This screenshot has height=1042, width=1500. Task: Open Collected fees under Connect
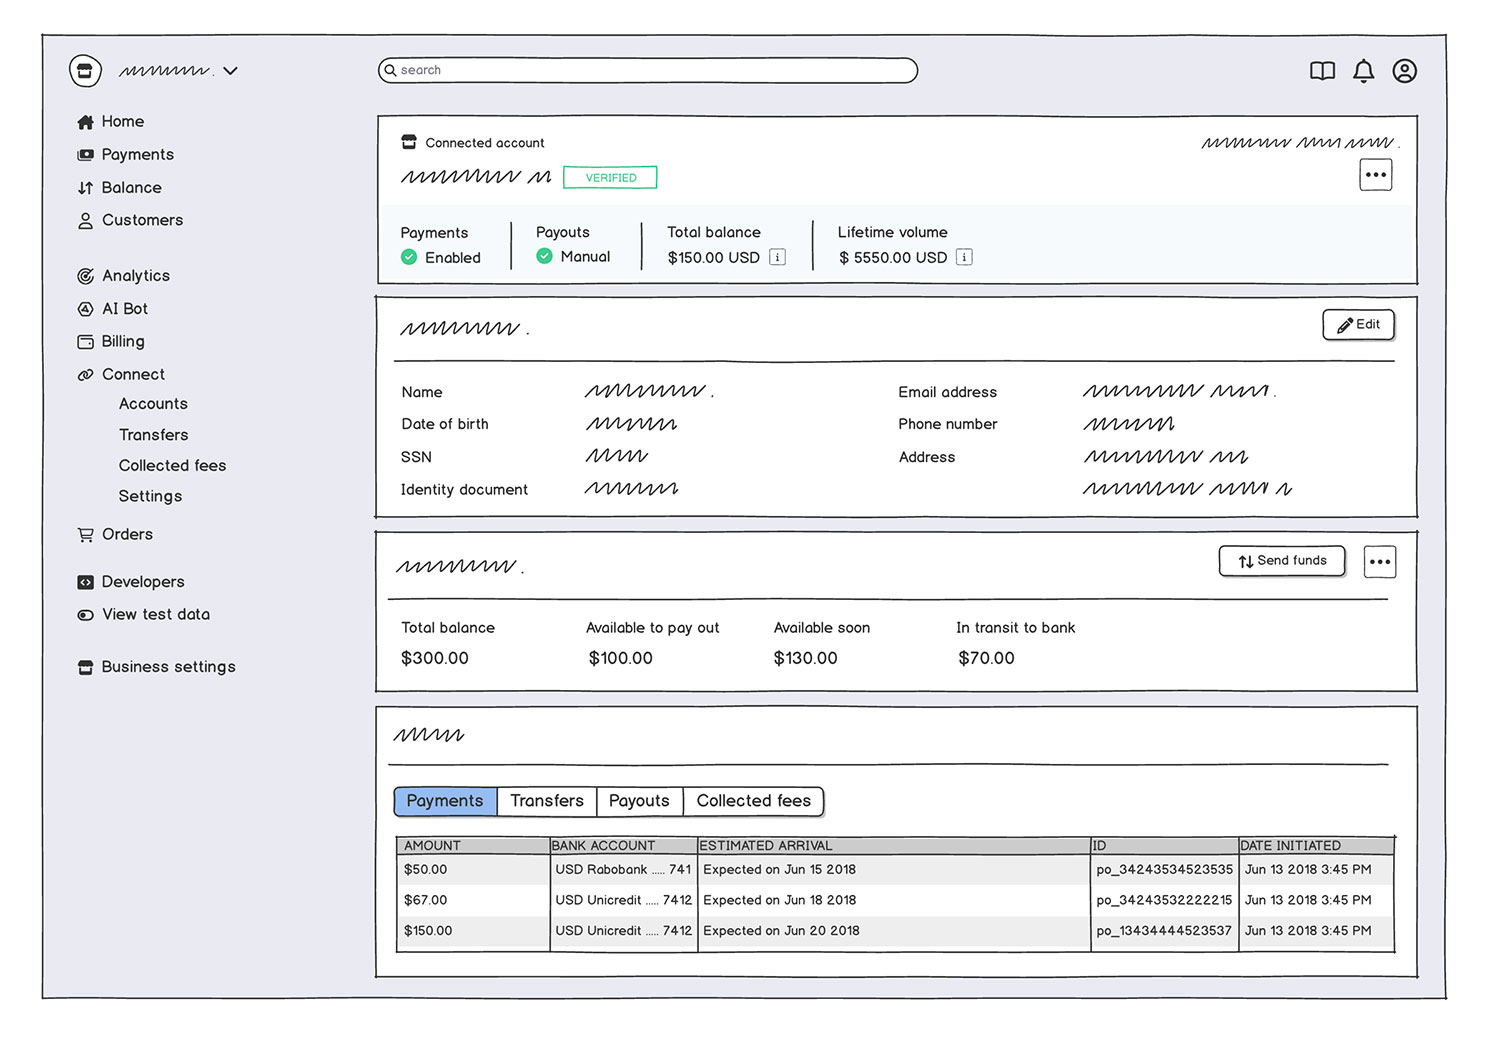pyautogui.click(x=172, y=466)
